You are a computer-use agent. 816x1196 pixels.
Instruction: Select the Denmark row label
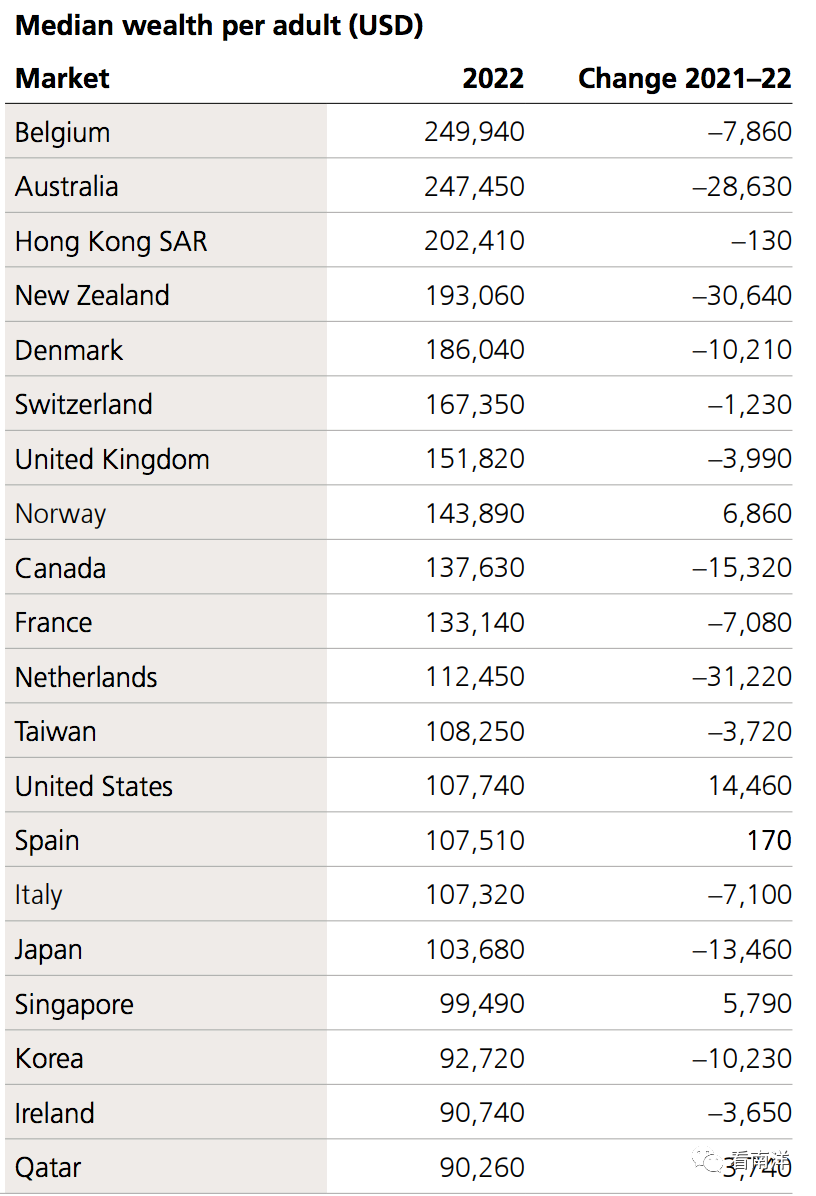pos(69,350)
